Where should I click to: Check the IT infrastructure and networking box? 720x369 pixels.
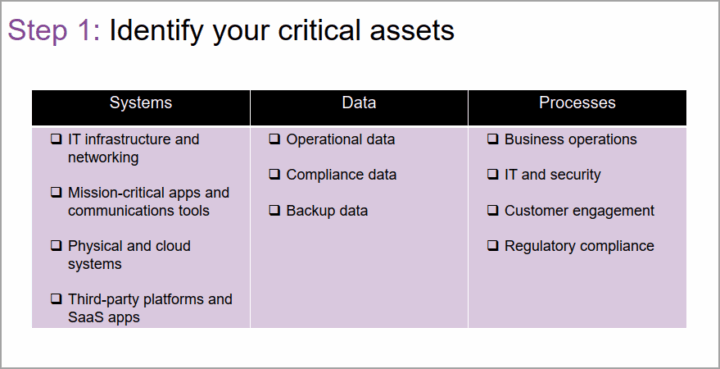pyautogui.click(x=56, y=139)
